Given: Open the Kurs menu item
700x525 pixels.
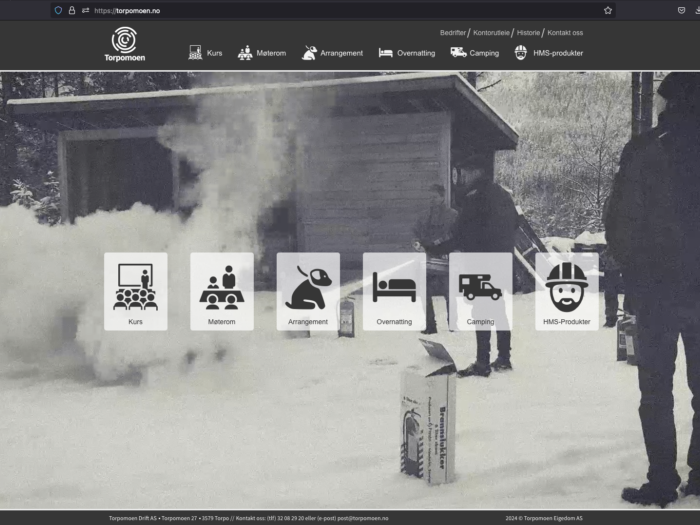Looking at the screenshot, I should click(x=214, y=53).
